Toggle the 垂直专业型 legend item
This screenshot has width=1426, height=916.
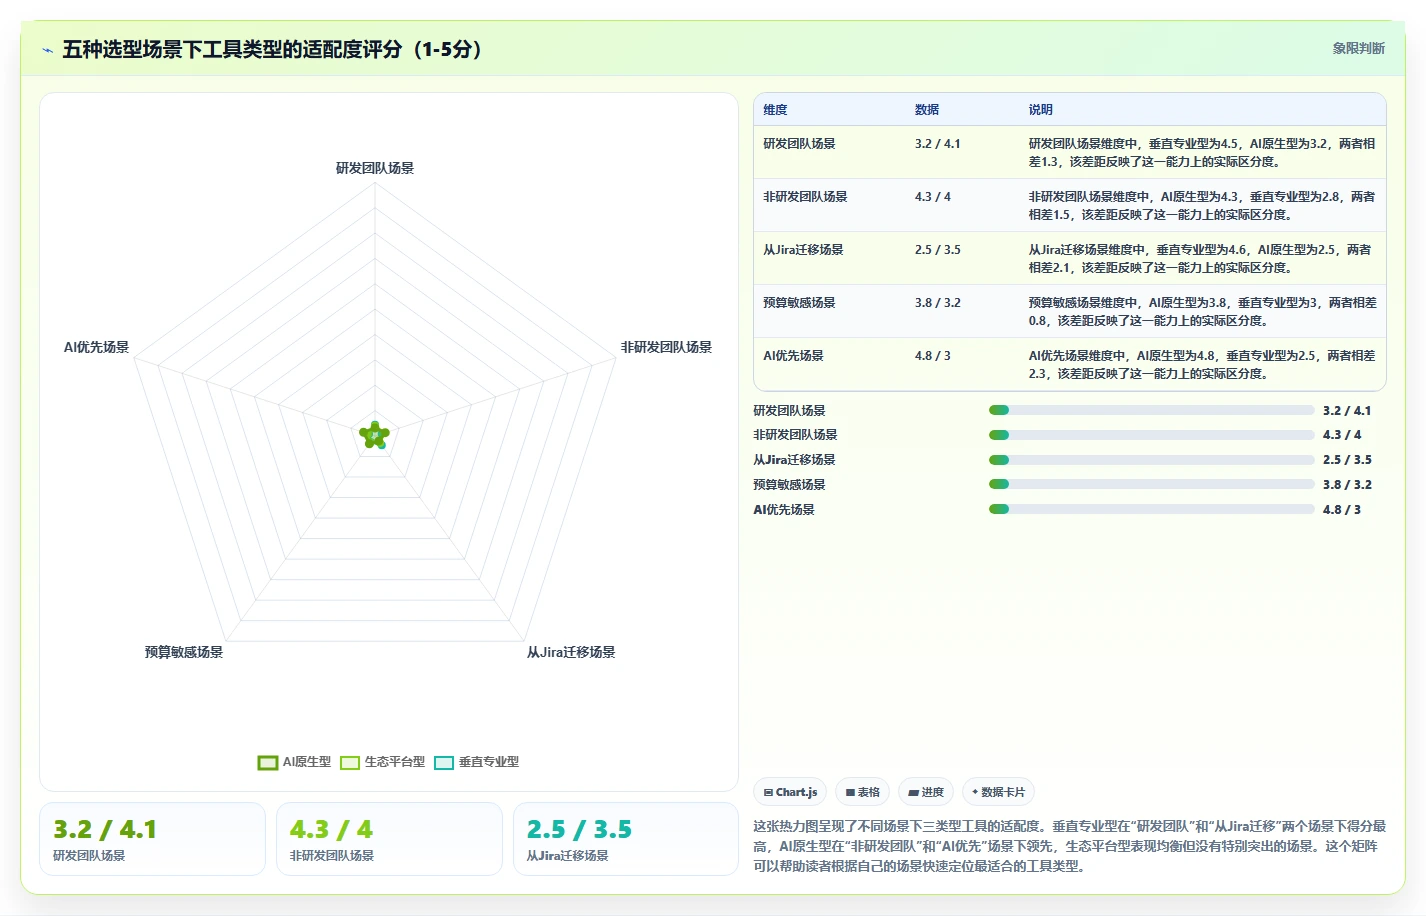coord(476,762)
